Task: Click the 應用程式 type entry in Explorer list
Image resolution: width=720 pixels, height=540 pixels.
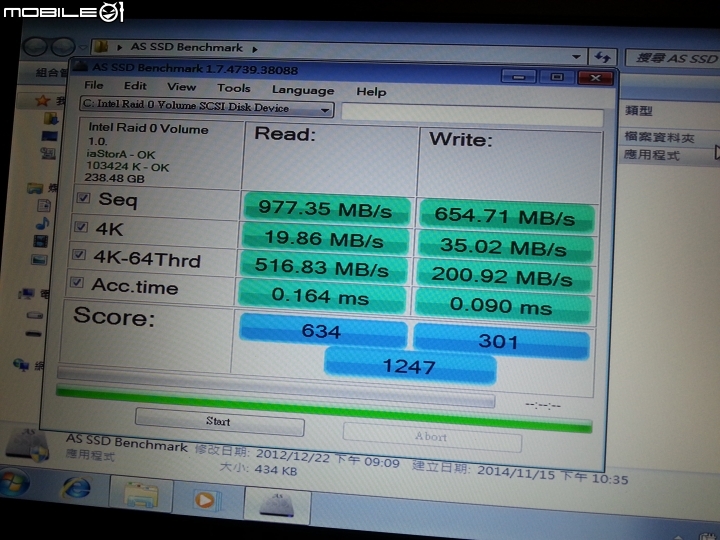Action: [651, 155]
